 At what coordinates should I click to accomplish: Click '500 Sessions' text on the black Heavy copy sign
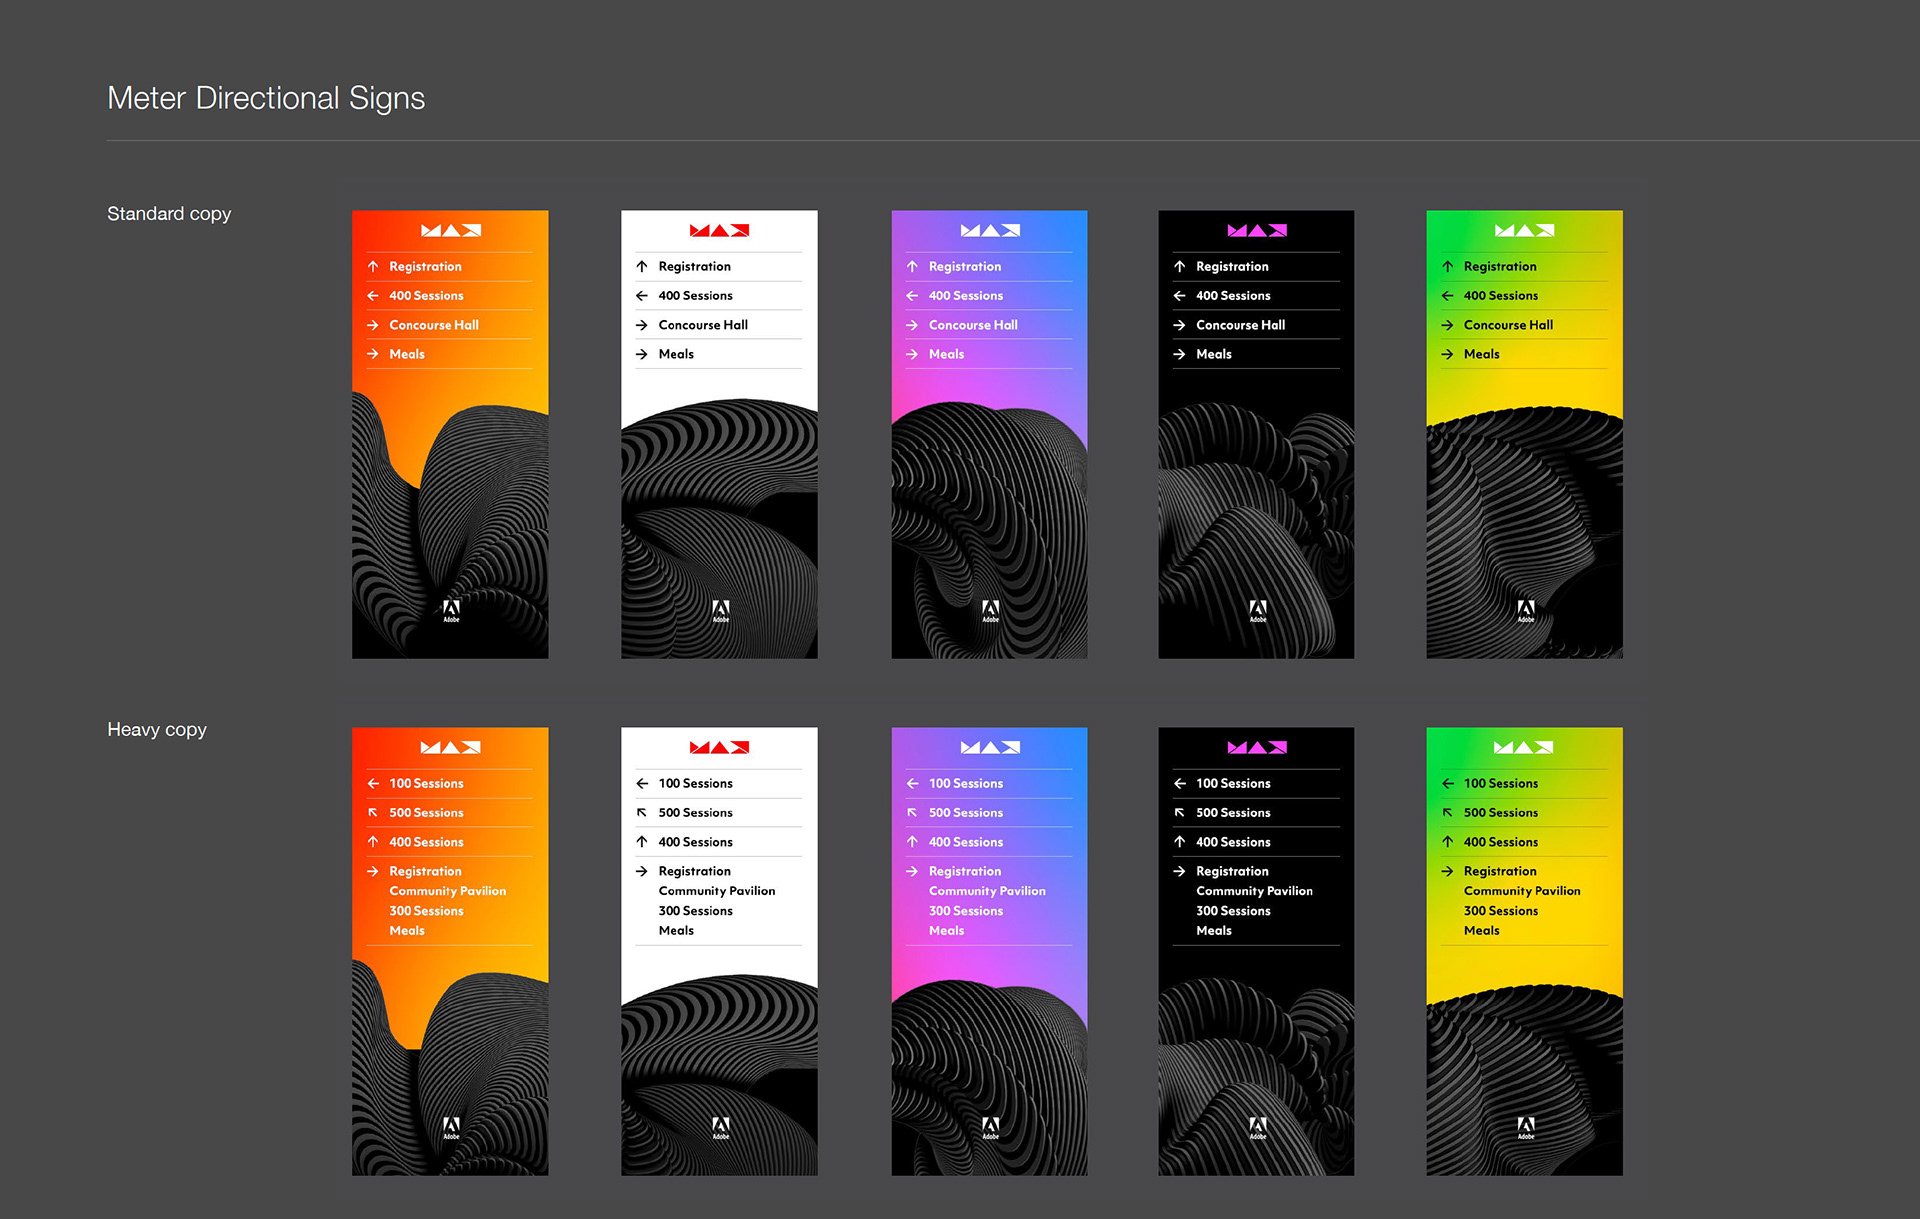point(1234,813)
